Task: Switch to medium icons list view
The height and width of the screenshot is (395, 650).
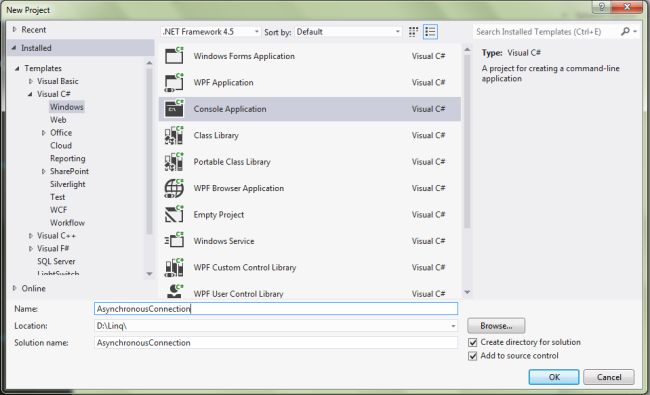Action: coord(430,32)
